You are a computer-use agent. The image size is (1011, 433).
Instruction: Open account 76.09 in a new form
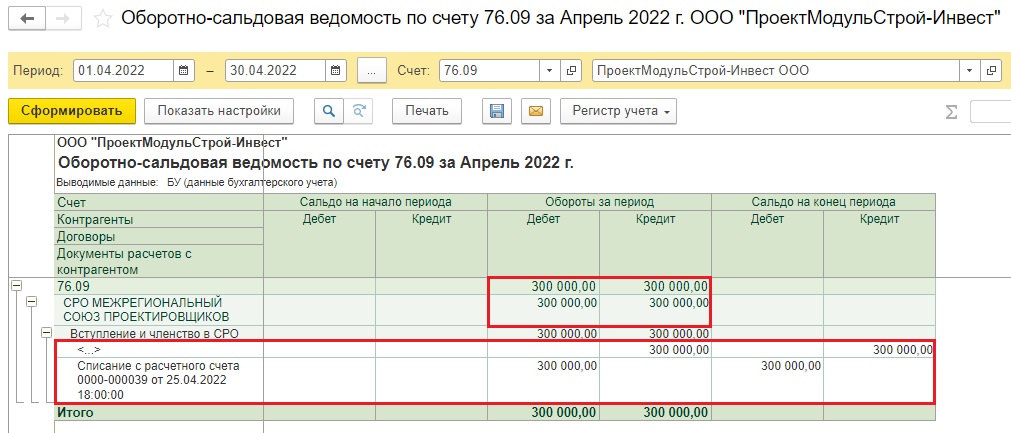click(571, 70)
